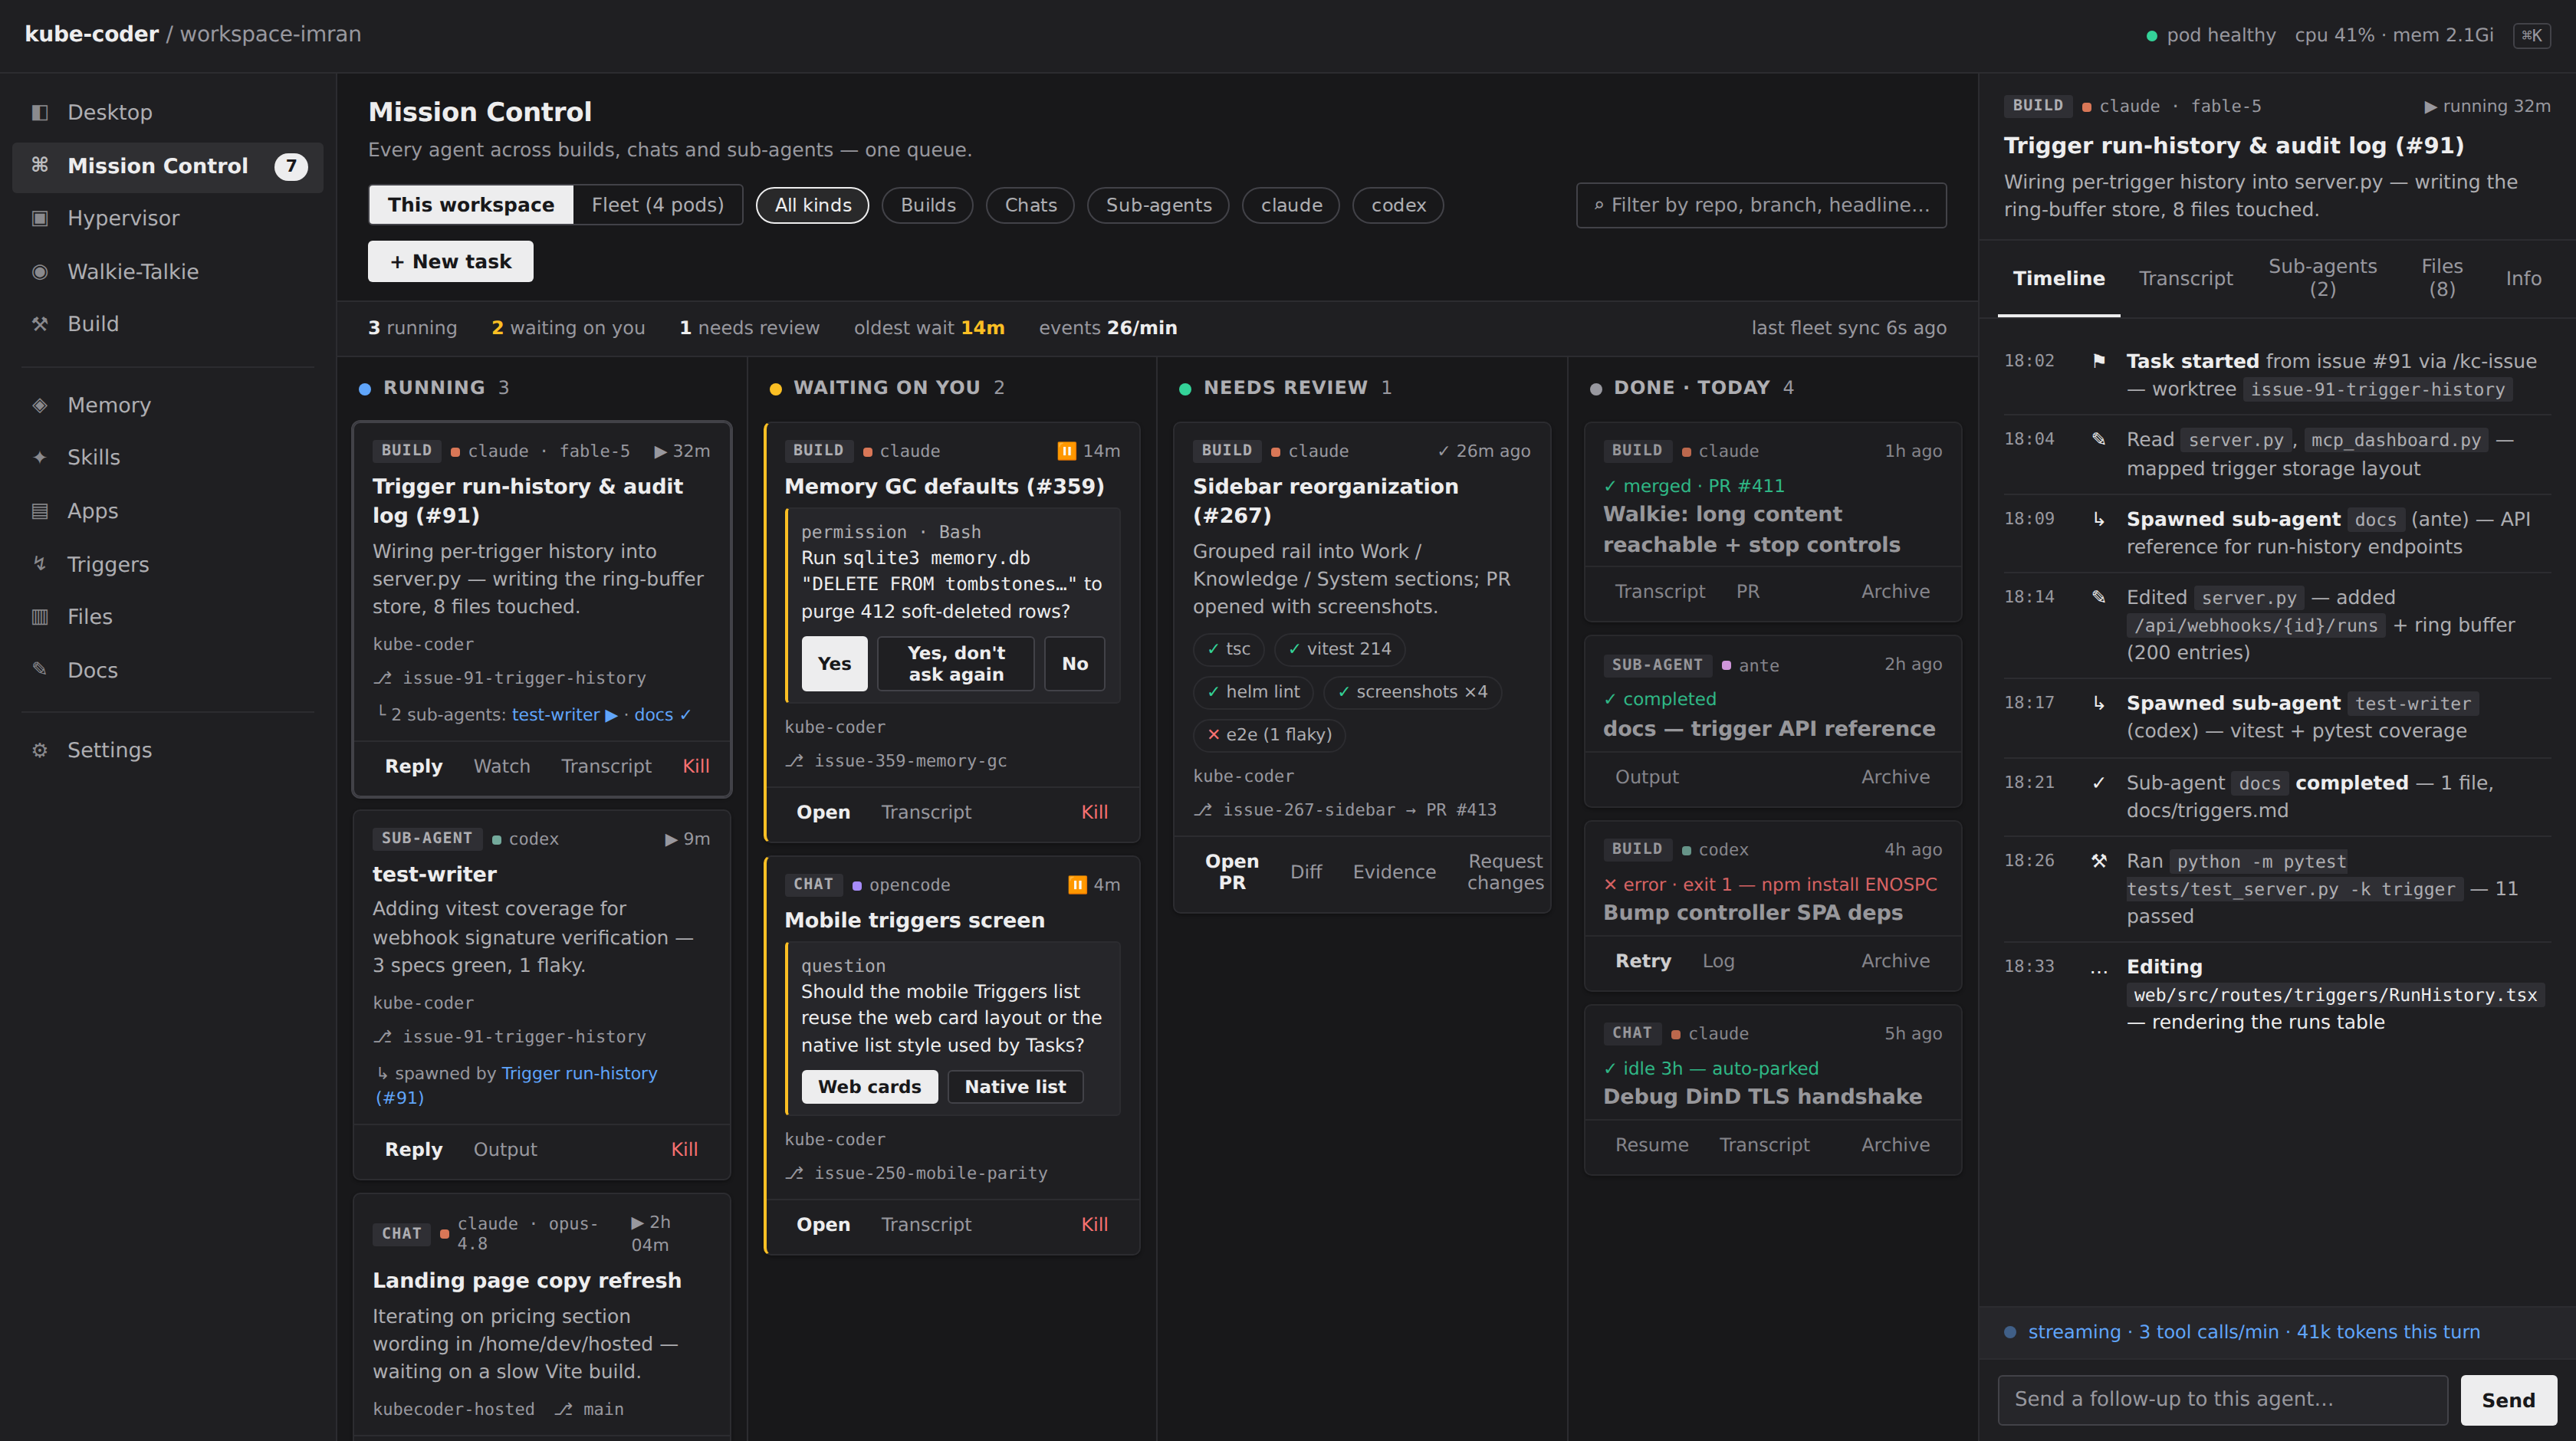Focus the Send a follow-up input field
The image size is (2576, 1441).
2222,1400
